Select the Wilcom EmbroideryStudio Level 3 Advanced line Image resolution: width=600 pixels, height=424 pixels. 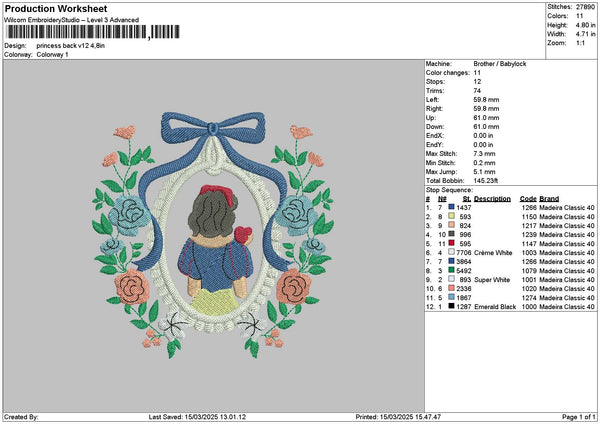[x=72, y=20]
